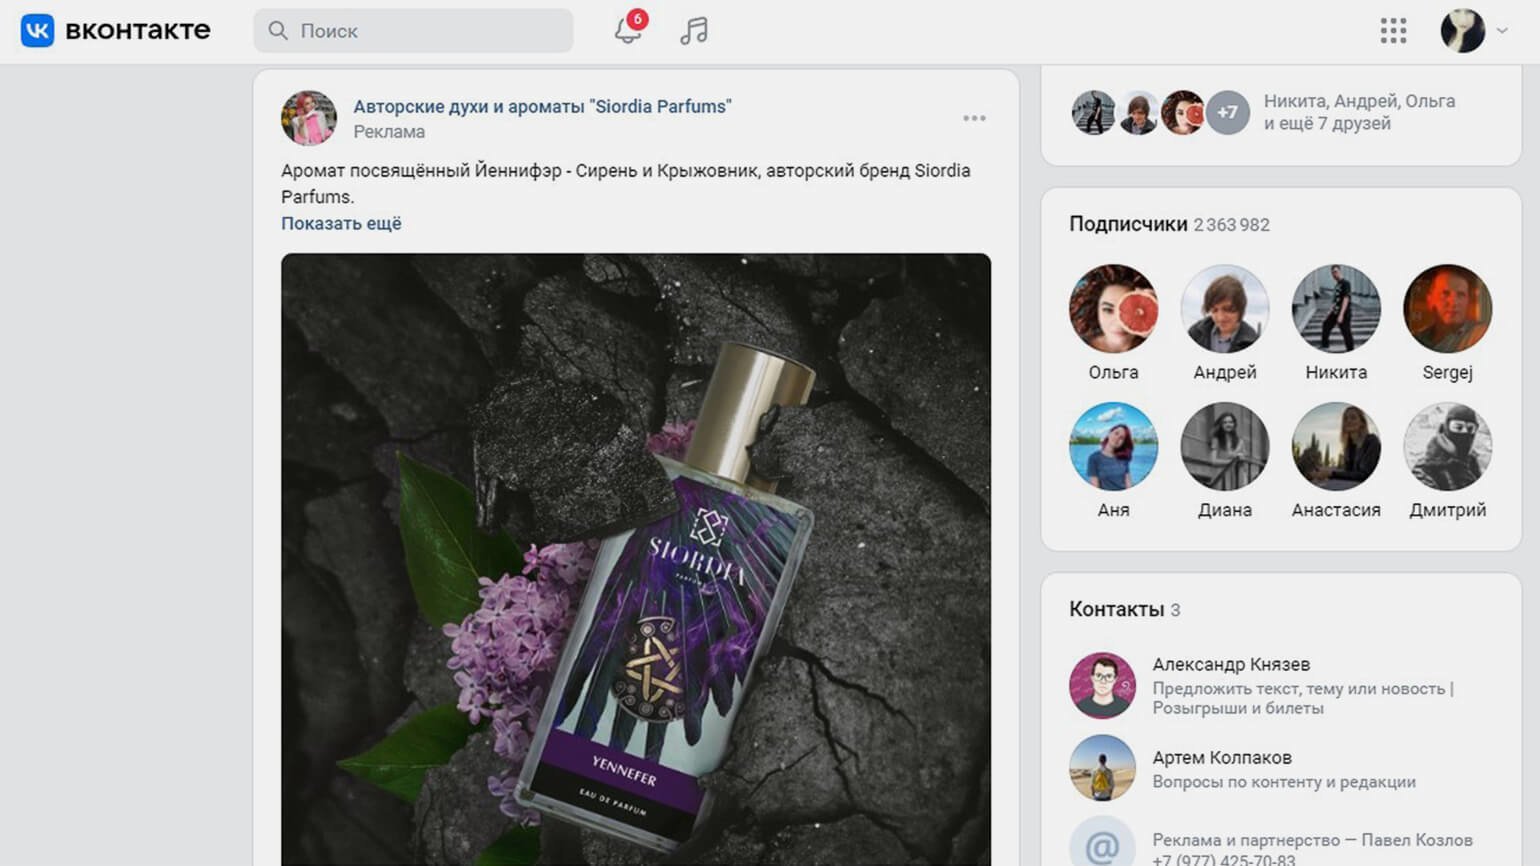Click the subscriber count 2 363 982
The height and width of the screenshot is (866, 1540).
pyautogui.click(x=1231, y=225)
